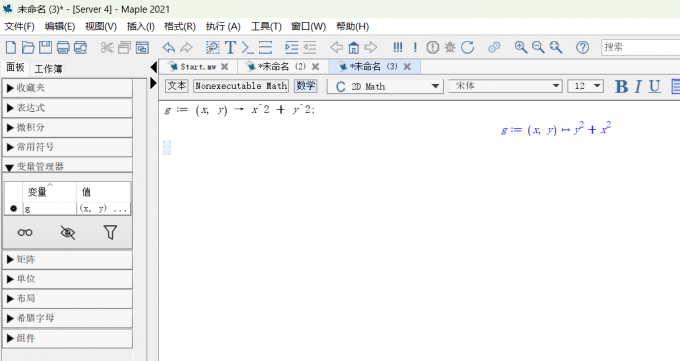Screen dimensions: 680x361
Task: Expand the 组件 palette
Action: coord(67,338)
